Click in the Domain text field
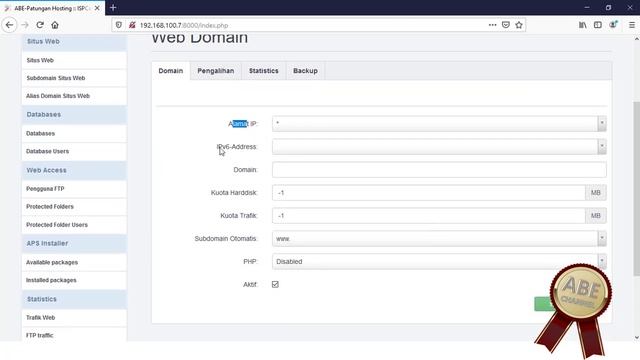The height and width of the screenshot is (360, 640). (439, 169)
